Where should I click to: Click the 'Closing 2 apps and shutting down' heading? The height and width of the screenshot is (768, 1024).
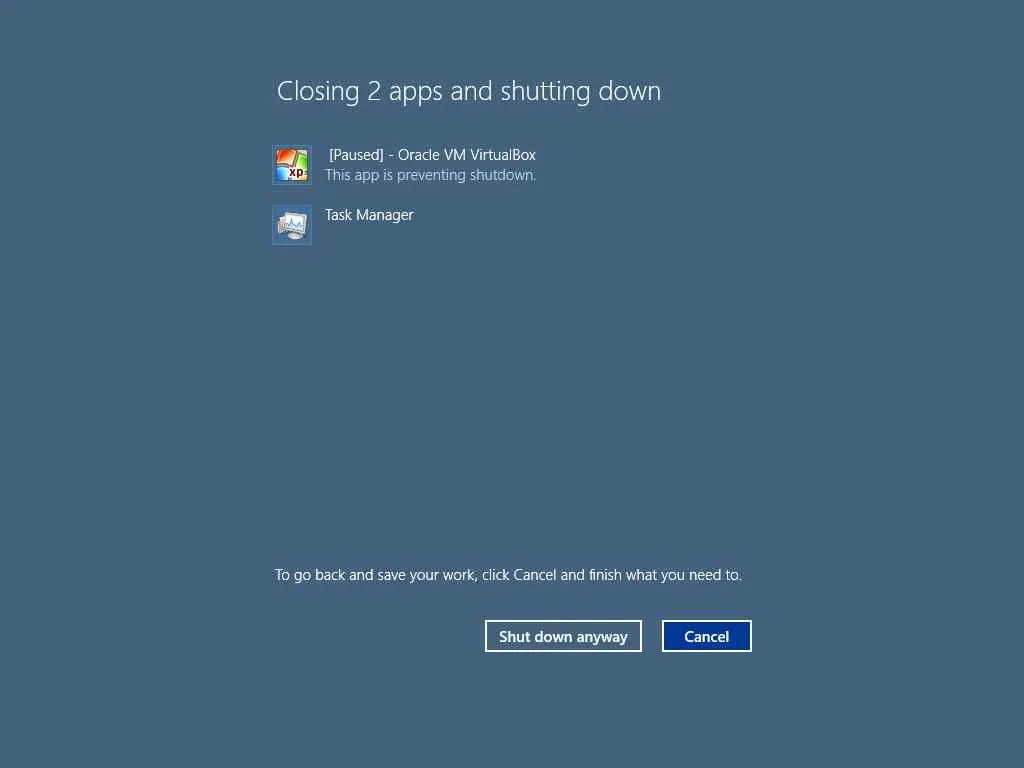pos(469,91)
